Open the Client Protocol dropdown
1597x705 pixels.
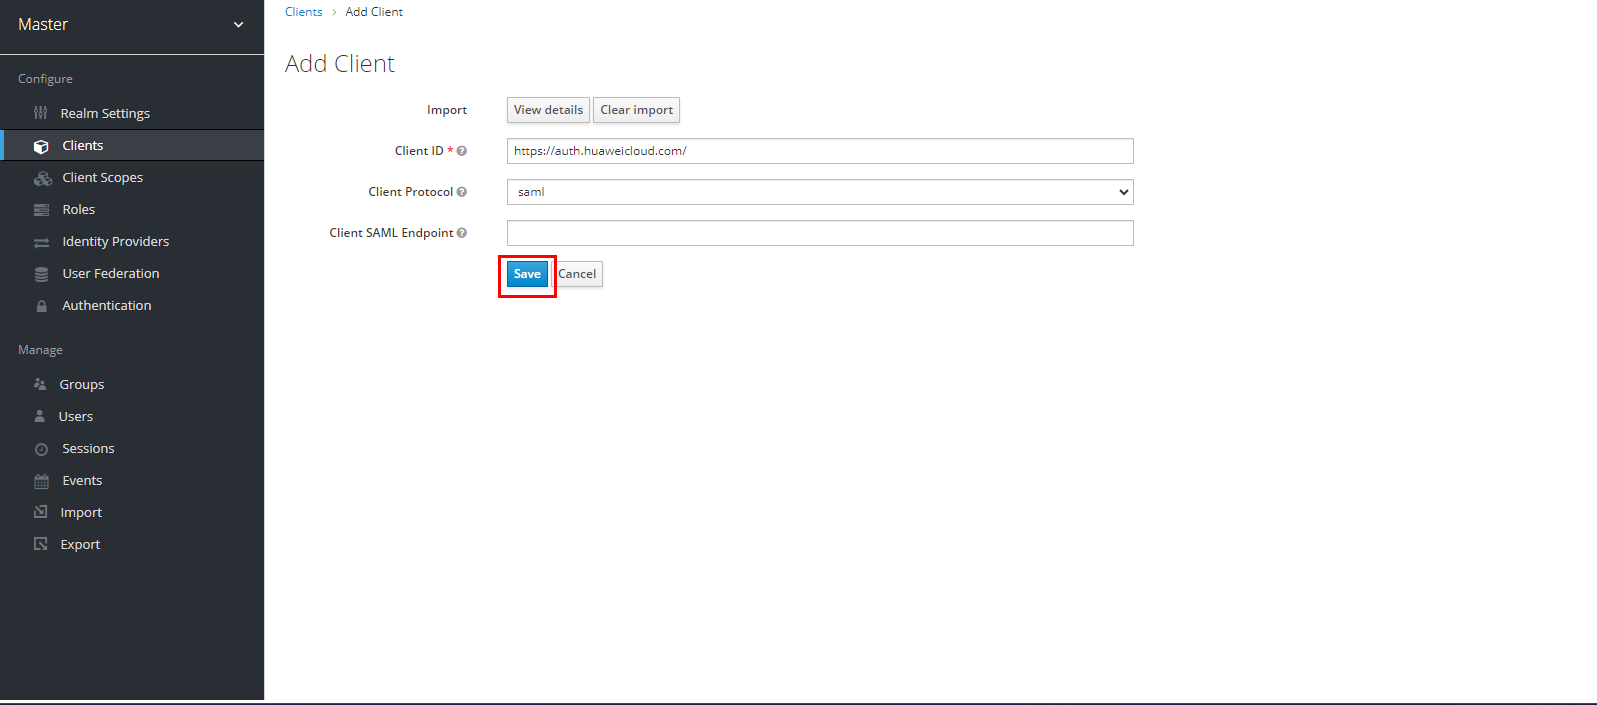[x=819, y=192]
